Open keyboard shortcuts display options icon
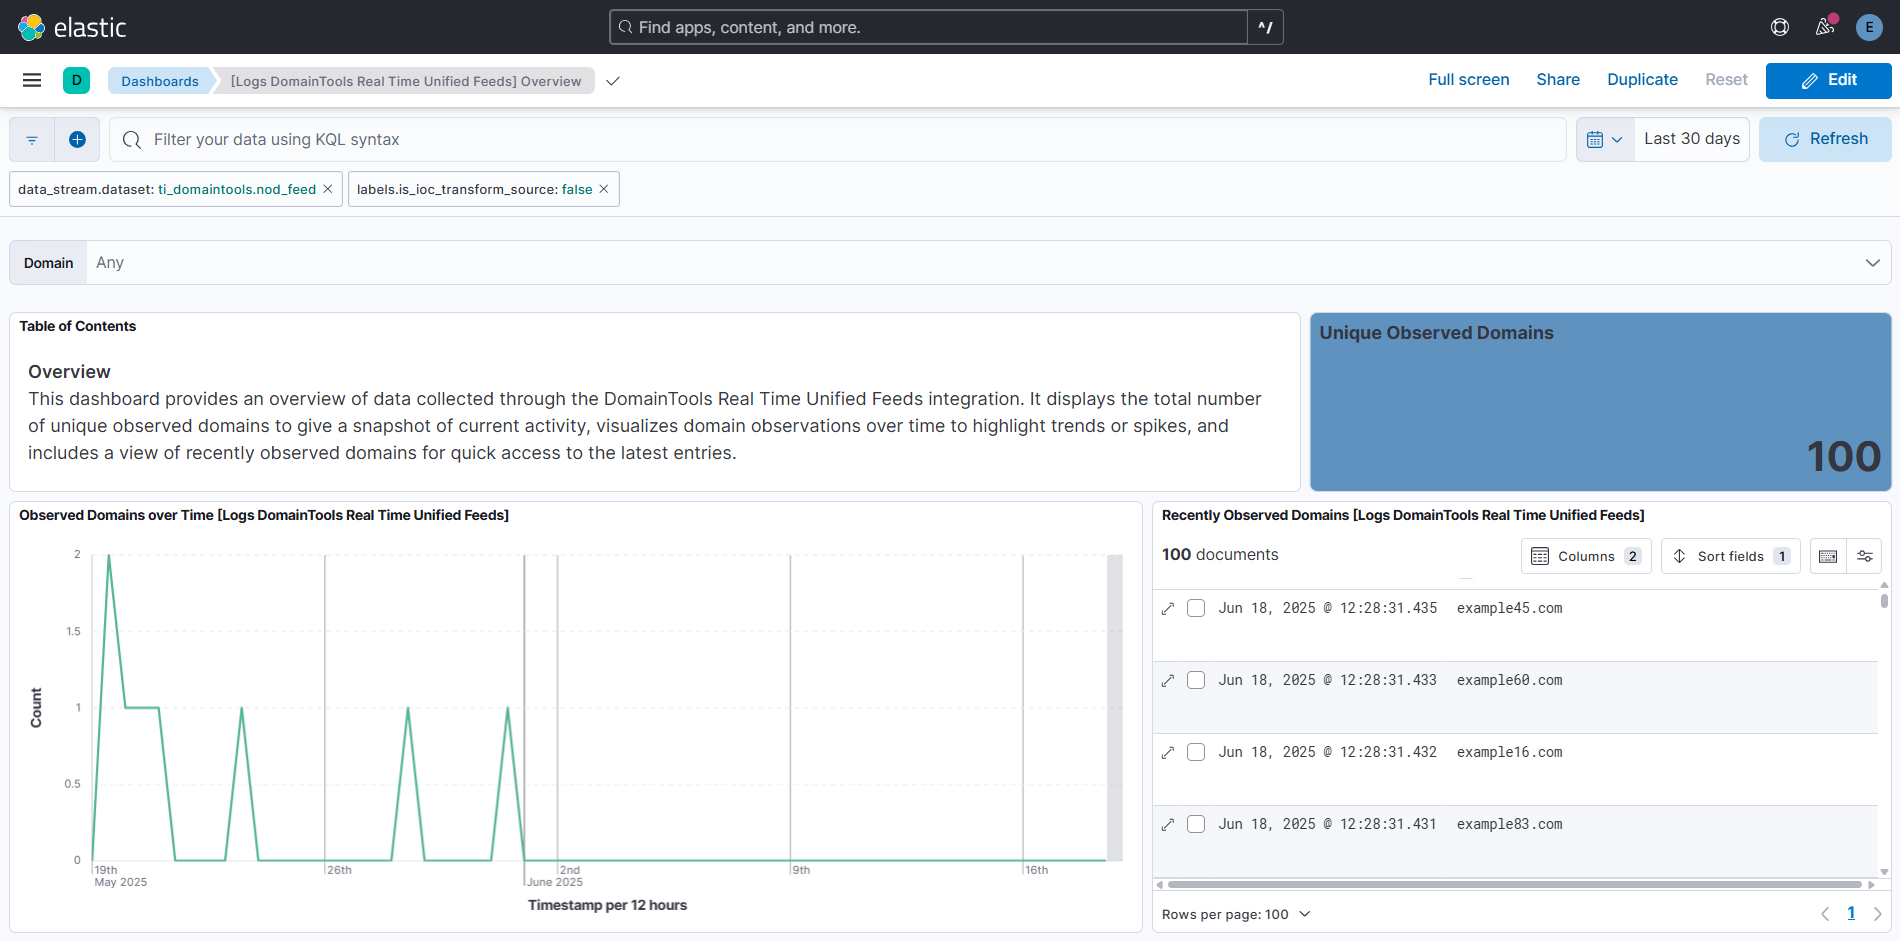The image size is (1900, 941). [1828, 556]
